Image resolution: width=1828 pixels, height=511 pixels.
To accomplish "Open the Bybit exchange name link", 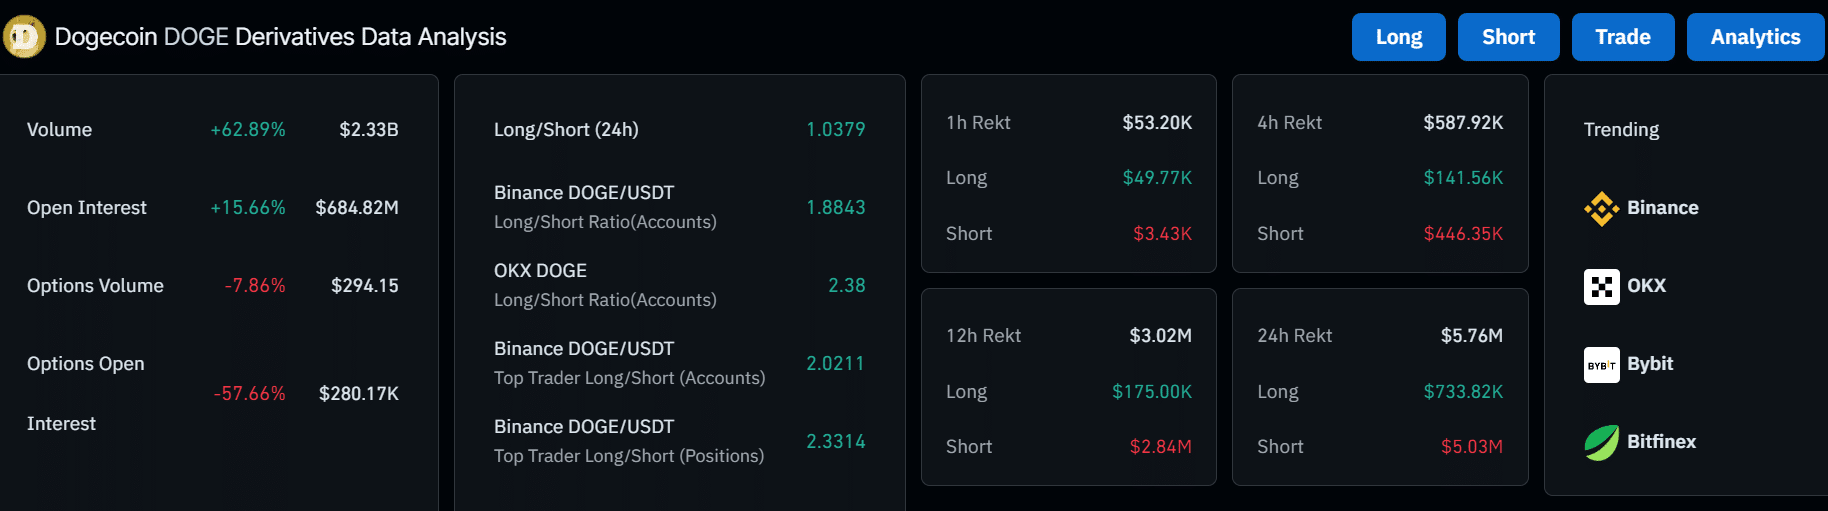I will click(1649, 364).
